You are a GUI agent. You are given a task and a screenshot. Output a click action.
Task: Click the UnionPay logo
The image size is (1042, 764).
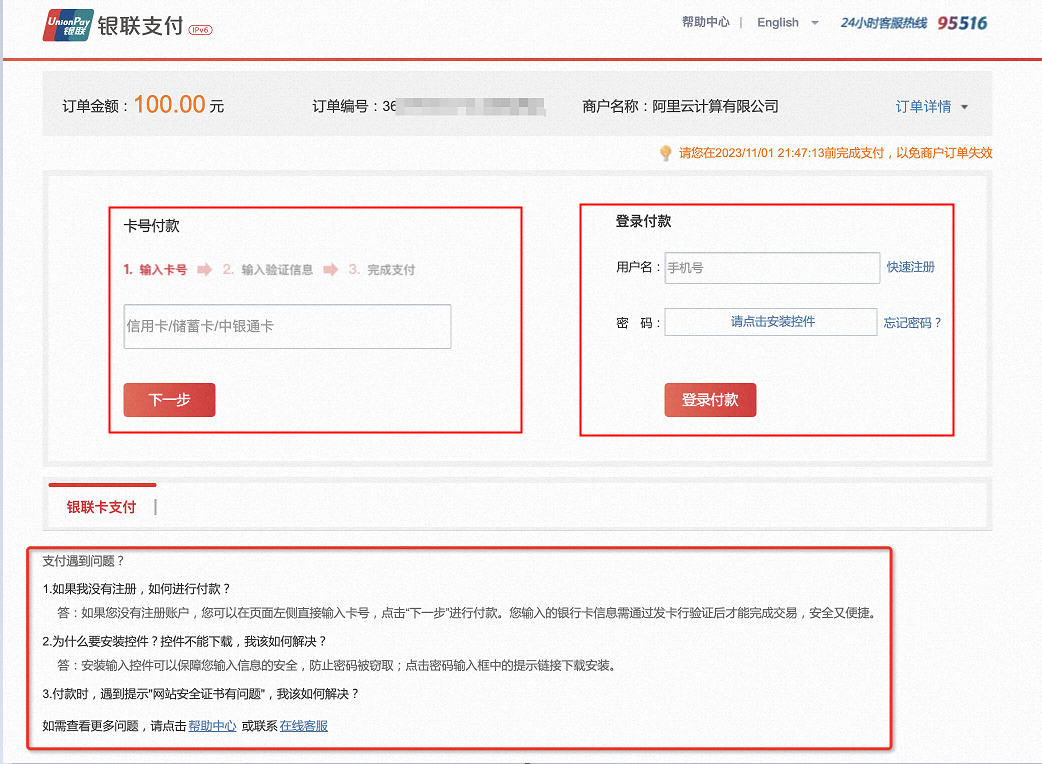[67, 25]
